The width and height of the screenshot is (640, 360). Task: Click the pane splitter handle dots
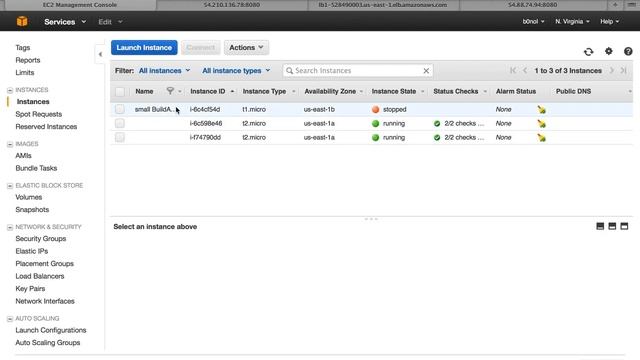(x=371, y=219)
